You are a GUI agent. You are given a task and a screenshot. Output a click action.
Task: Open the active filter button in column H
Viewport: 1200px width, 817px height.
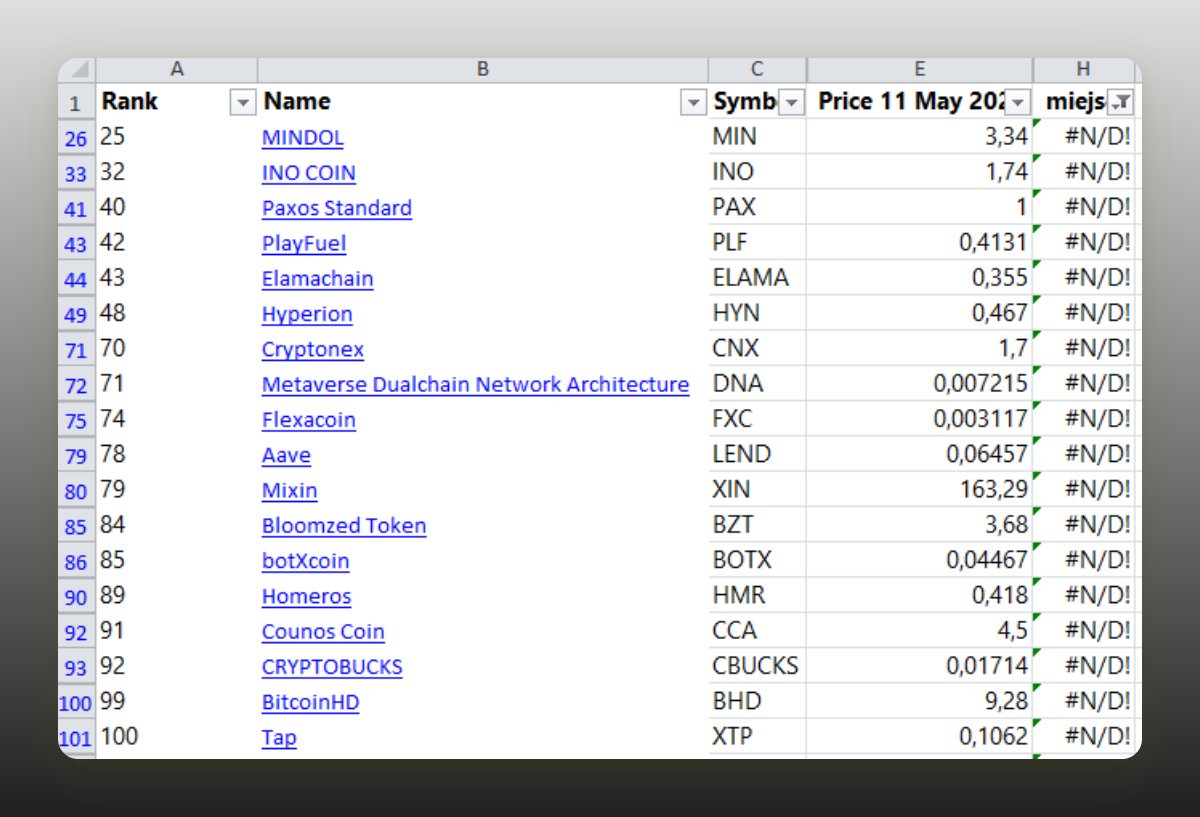[x=1121, y=102]
